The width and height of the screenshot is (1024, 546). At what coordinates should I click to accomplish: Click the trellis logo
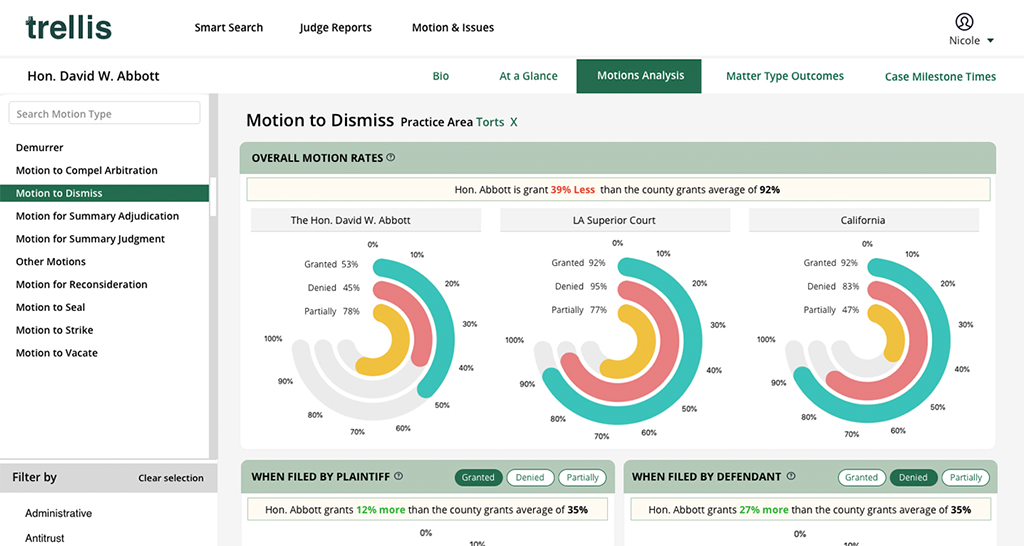click(68, 27)
